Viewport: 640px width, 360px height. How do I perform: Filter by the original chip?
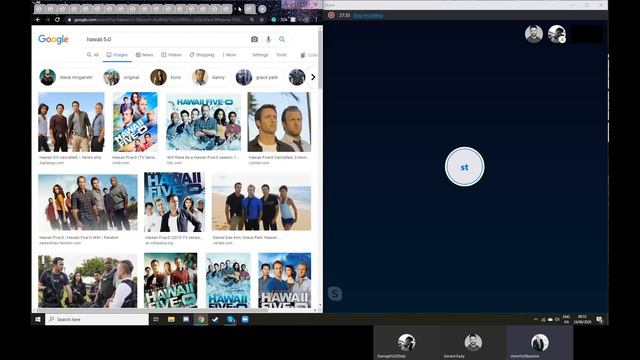122,77
